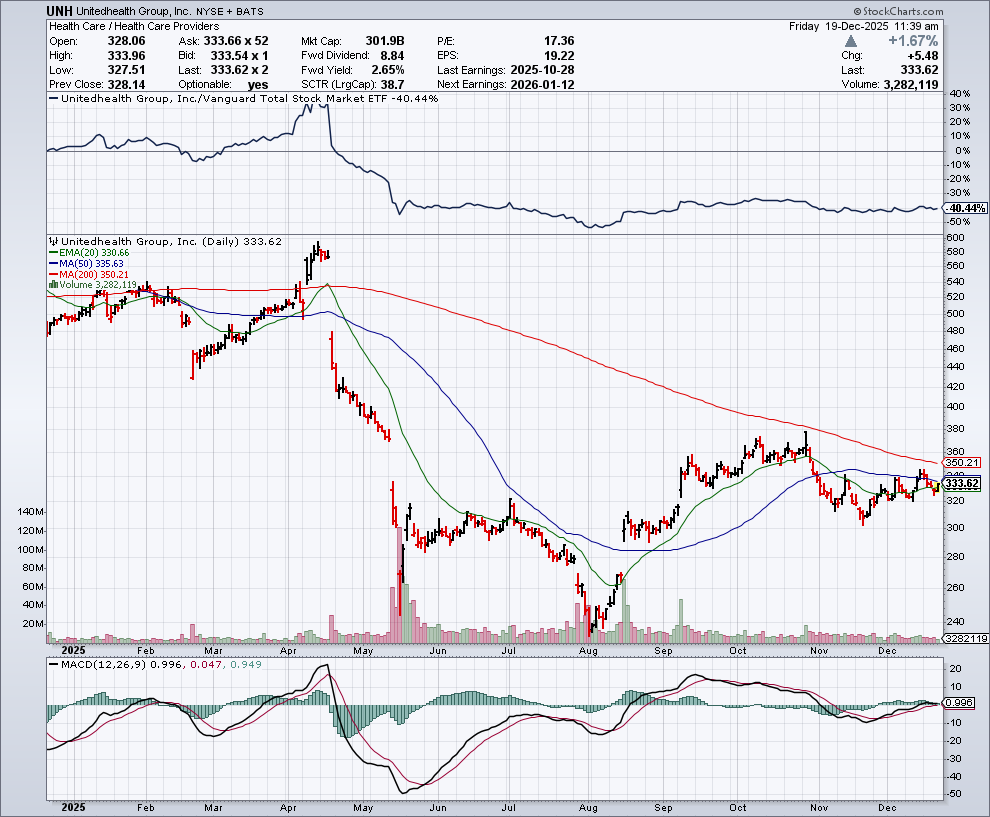Click the -40.44% relative strength axis tag
This screenshot has height=817, width=990.
pos(964,208)
